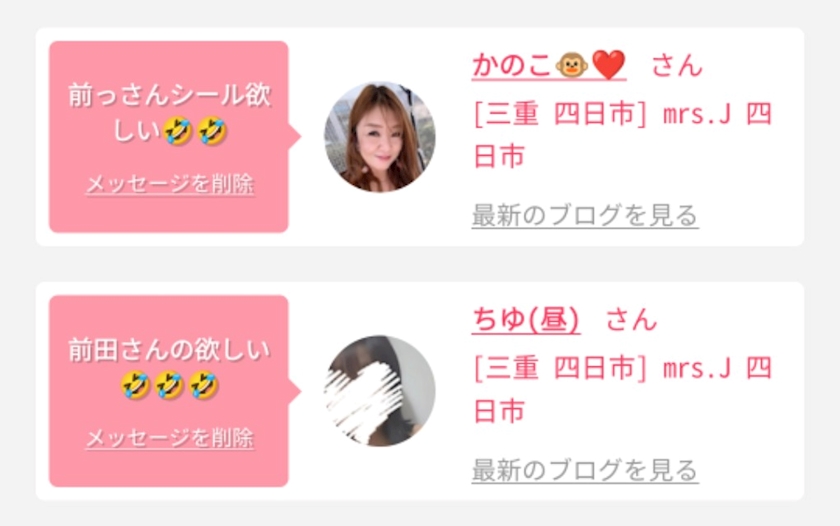Click the さん suffix after かのこ
This screenshot has height=526, width=840.
pyautogui.click(x=677, y=65)
